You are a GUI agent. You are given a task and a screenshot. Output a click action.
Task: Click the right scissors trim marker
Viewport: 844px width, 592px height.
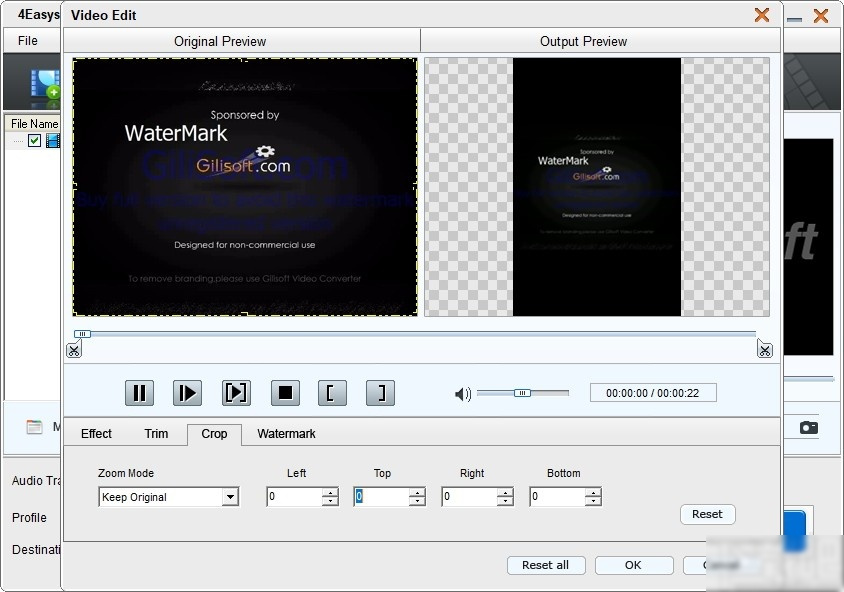(x=764, y=349)
